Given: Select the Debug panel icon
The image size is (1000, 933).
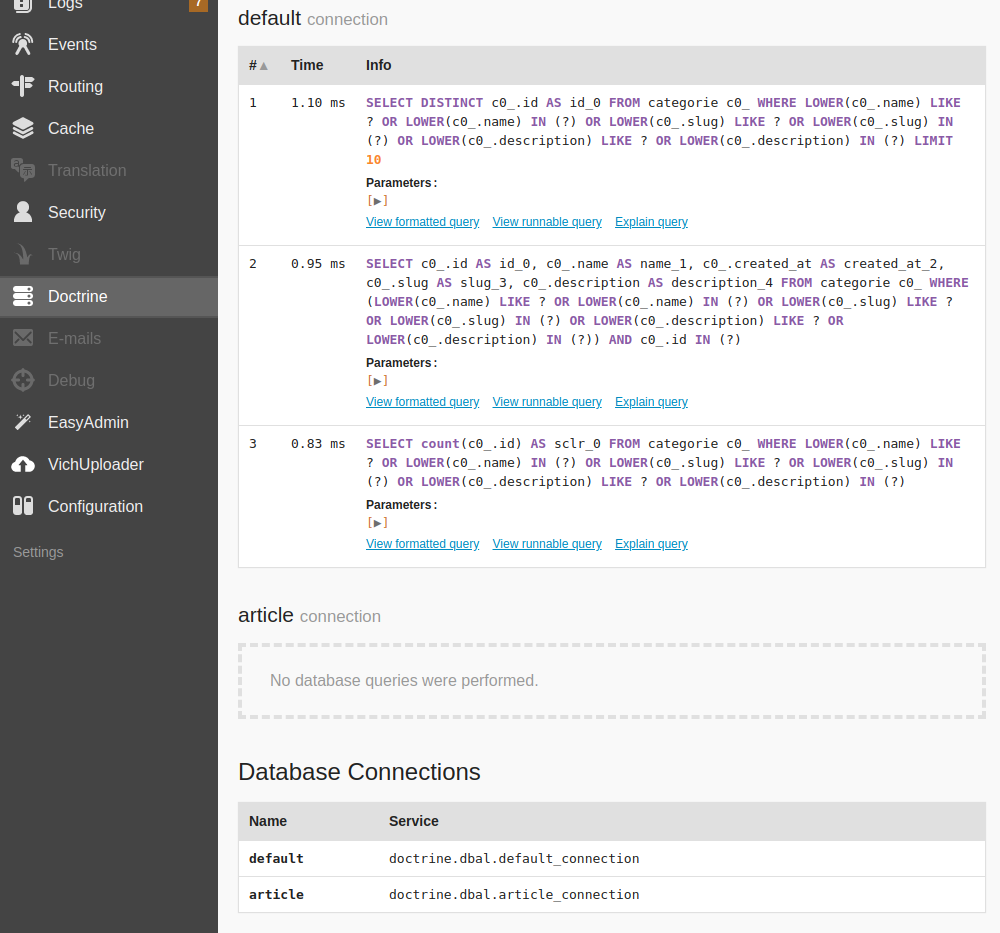Looking at the screenshot, I should (22, 380).
